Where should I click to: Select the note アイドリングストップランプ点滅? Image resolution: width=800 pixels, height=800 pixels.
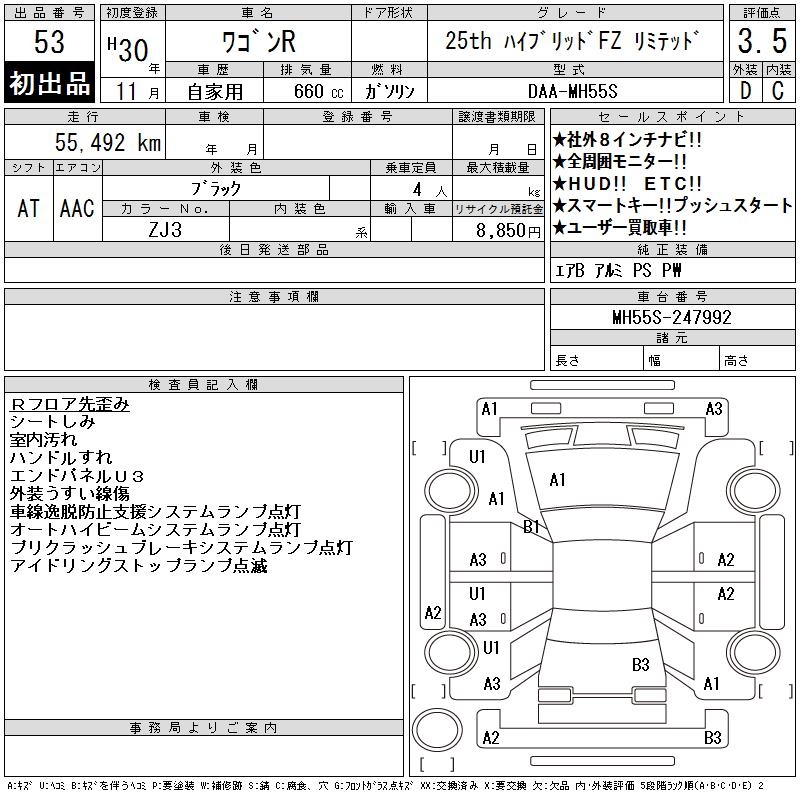coord(139,565)
